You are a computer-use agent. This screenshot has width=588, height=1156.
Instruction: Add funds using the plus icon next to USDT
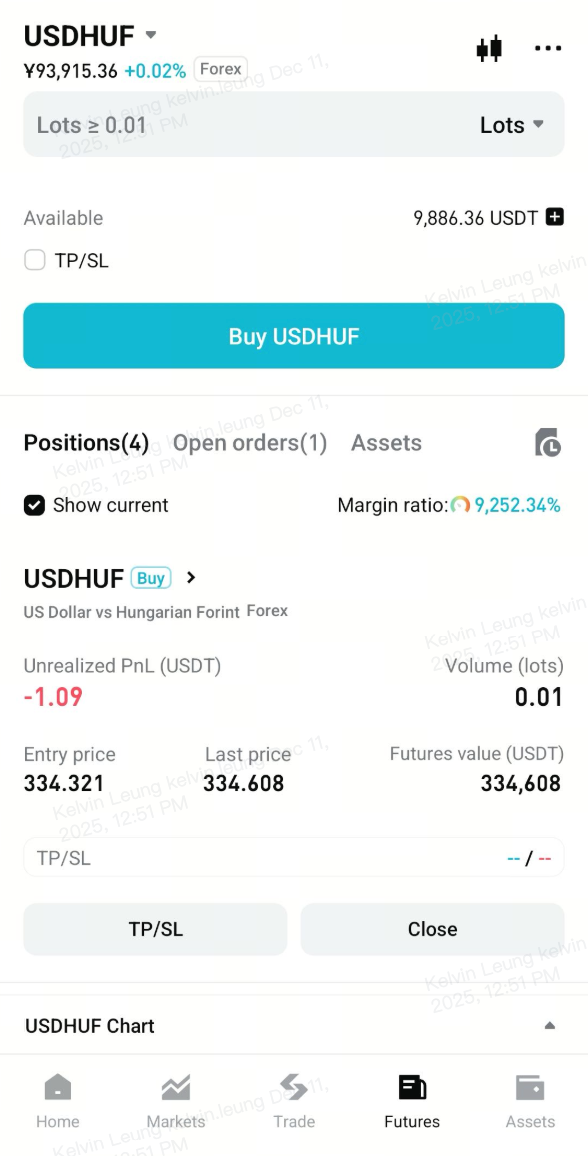tap(556, 217)
